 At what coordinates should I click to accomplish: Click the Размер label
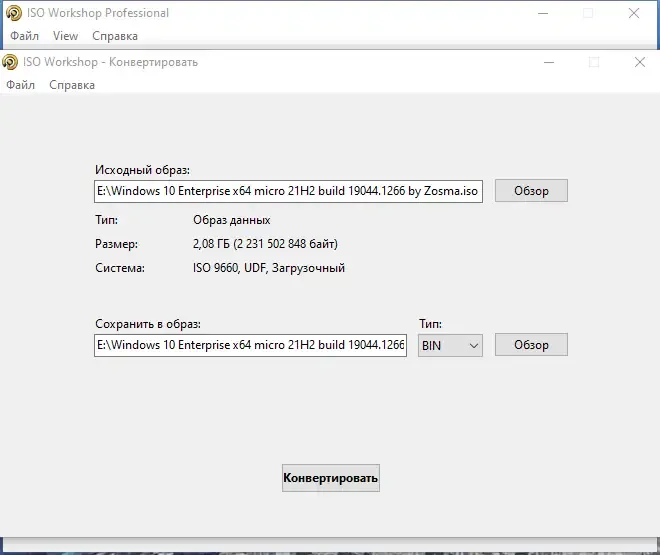(116, 244)
